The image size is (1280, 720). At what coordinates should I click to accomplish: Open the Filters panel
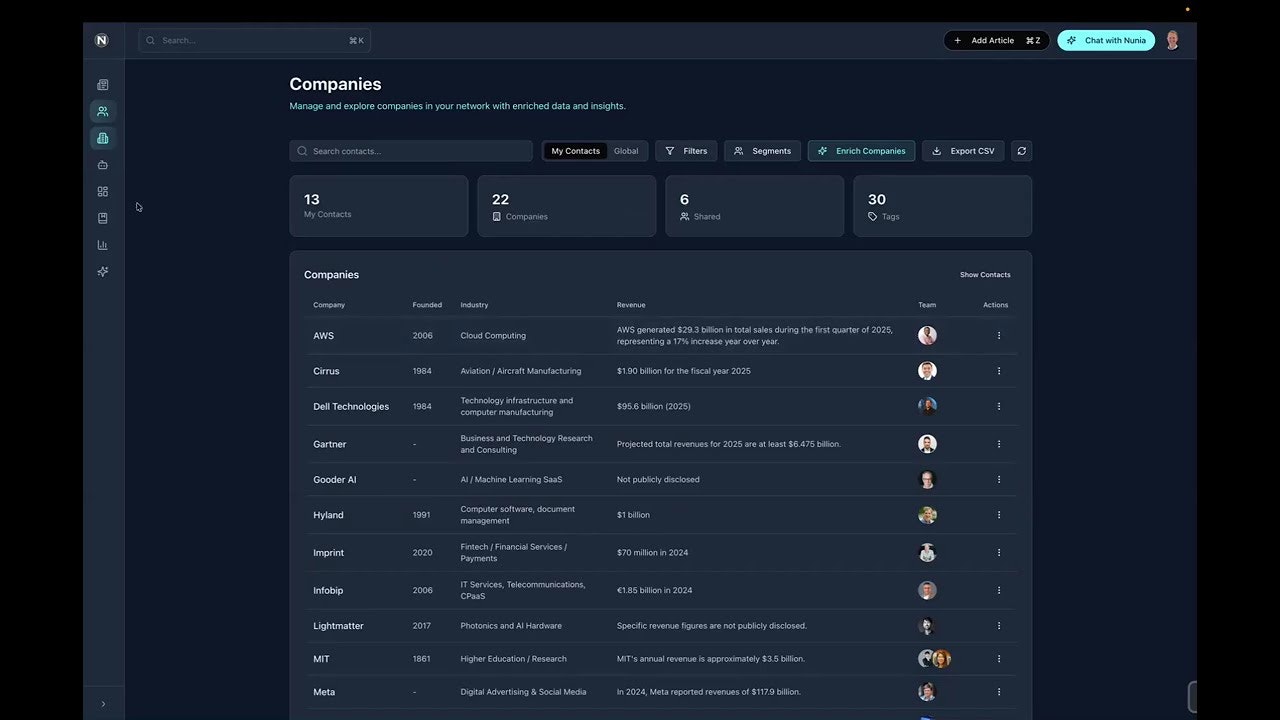tap(686, 150)
